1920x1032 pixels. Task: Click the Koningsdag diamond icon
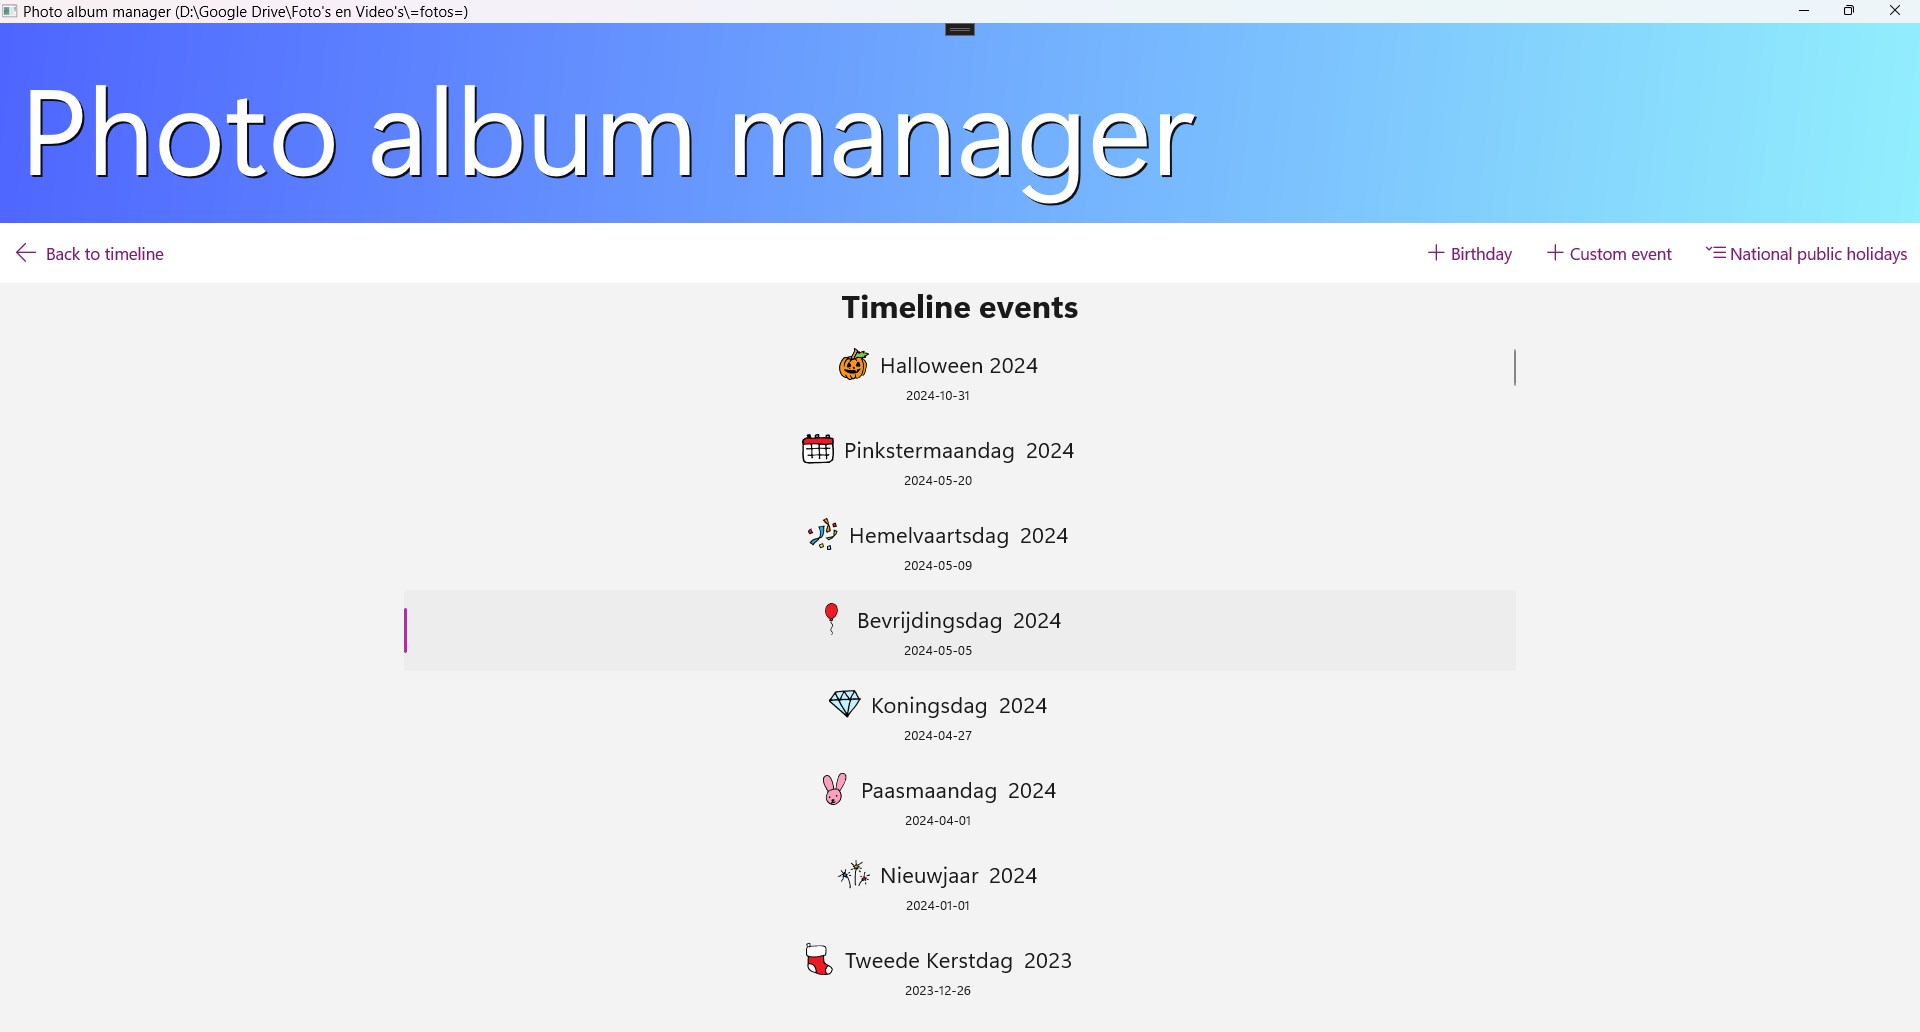pos(845,705)
